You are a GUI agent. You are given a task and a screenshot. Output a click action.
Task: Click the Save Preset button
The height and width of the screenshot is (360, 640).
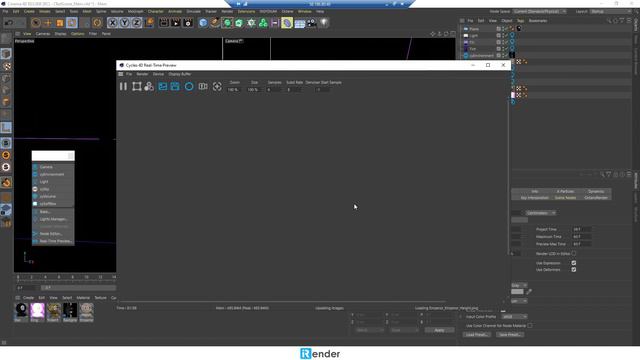pyautogui.click(x=510, y=335)
